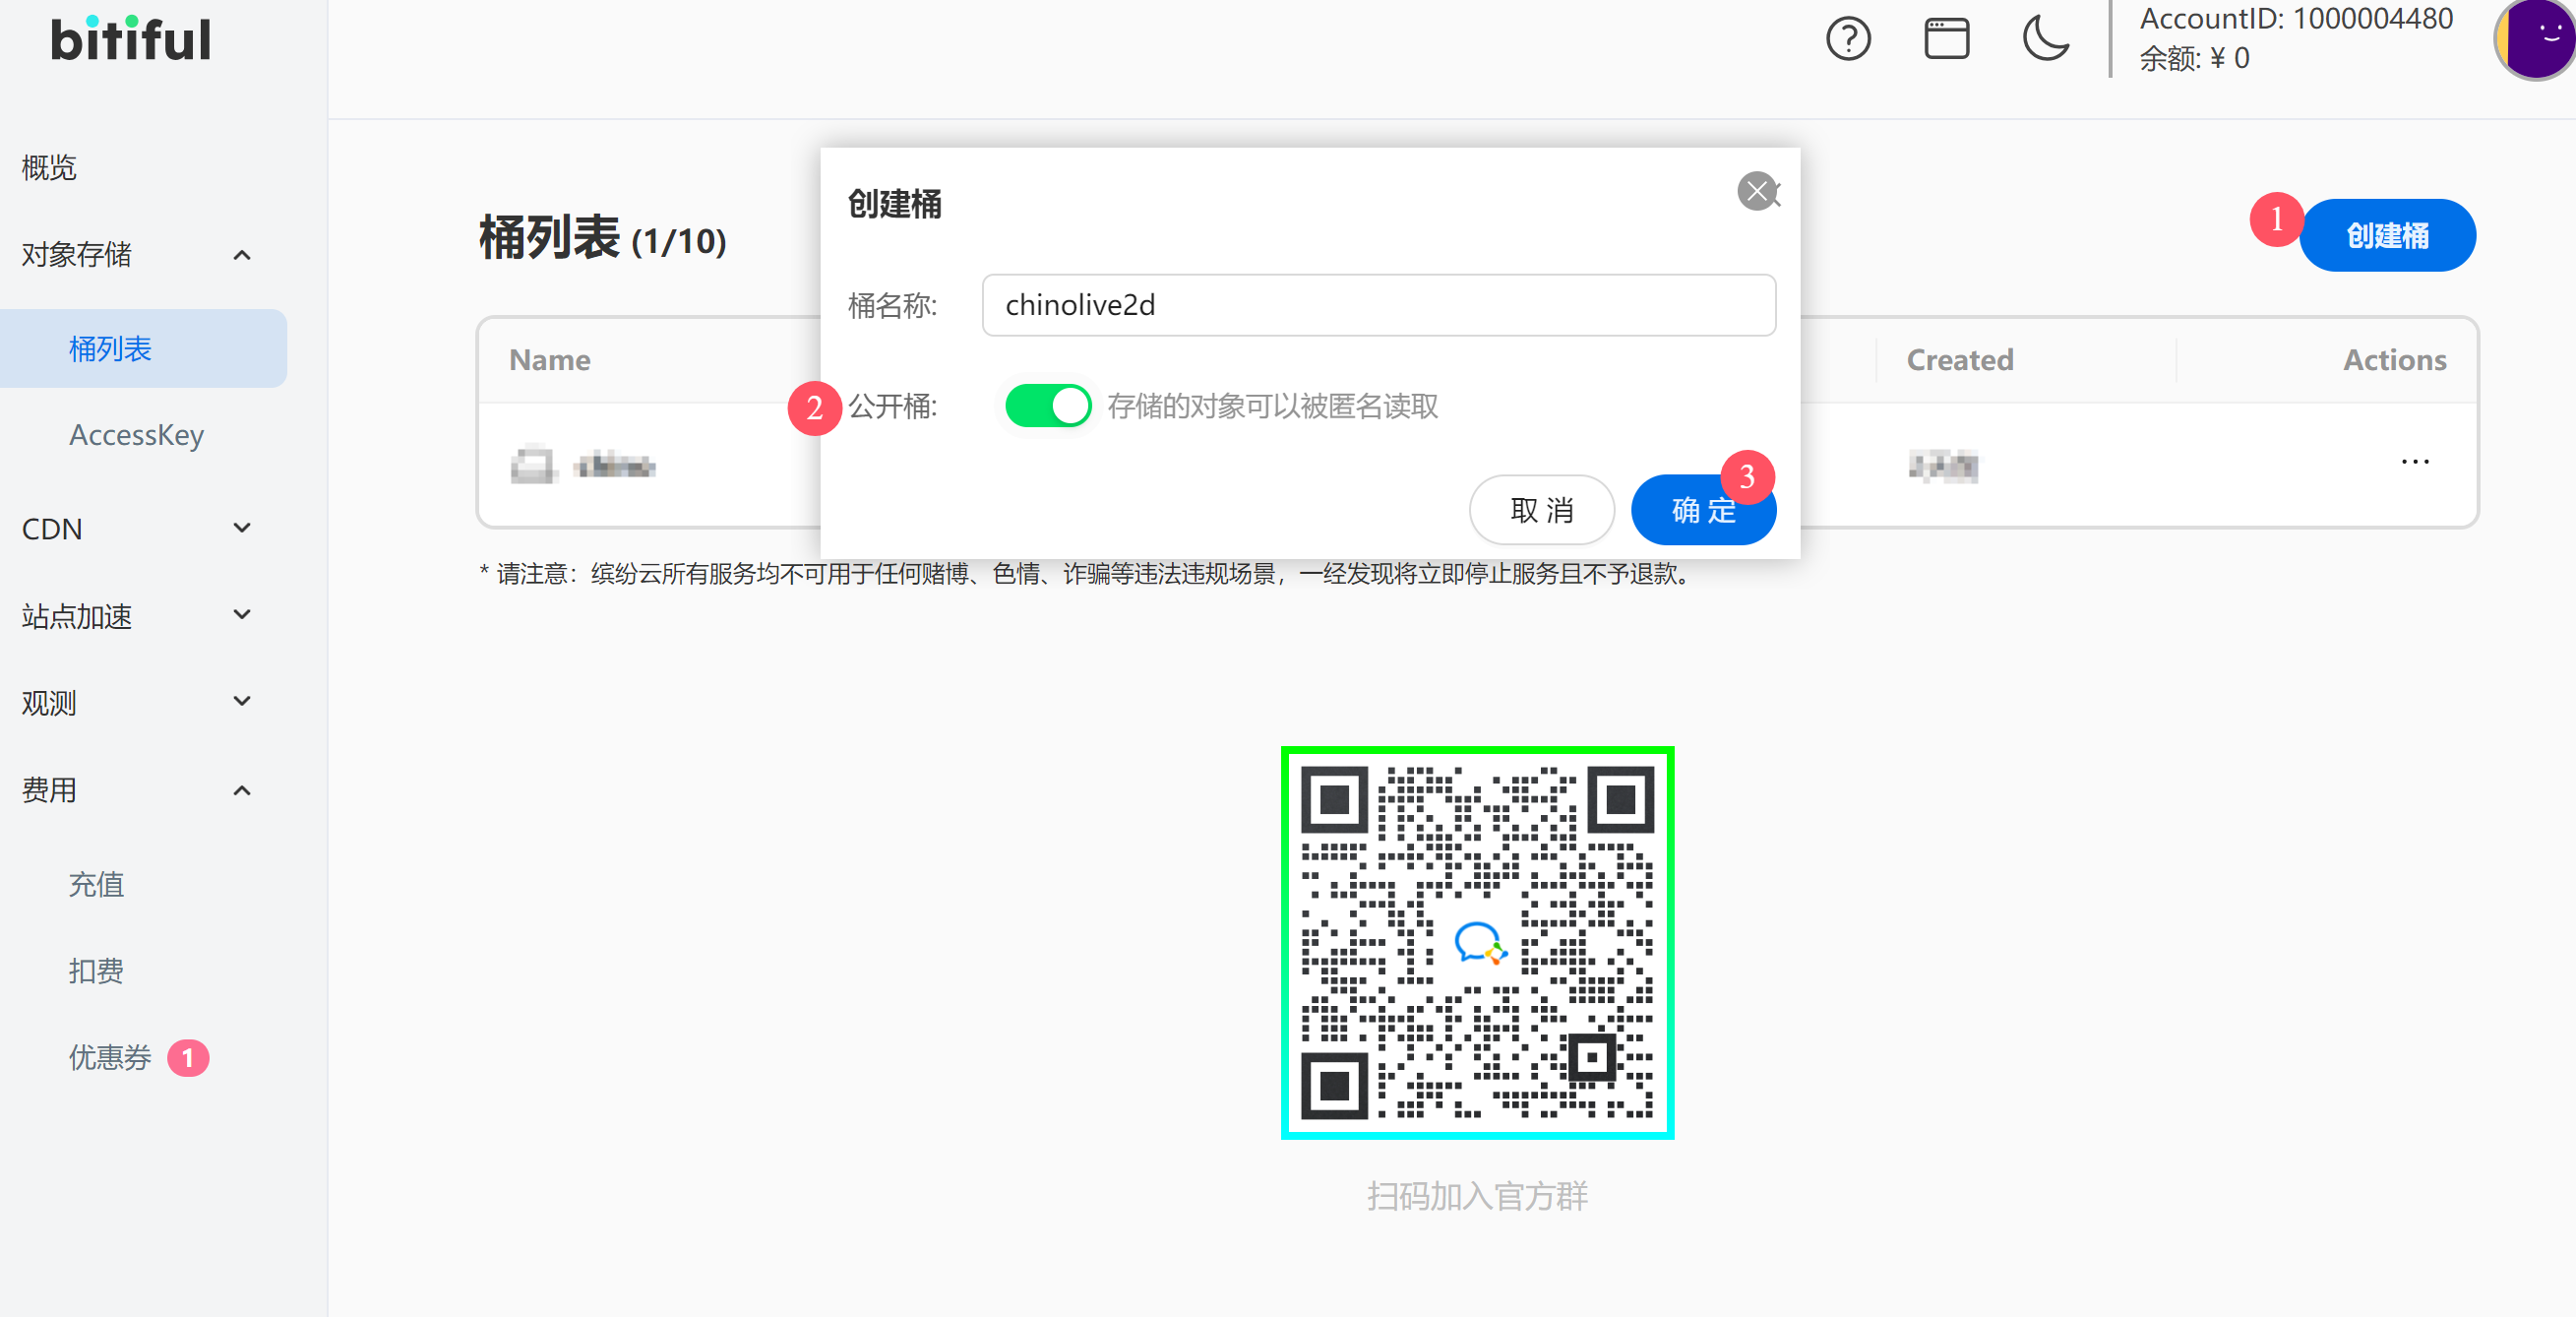Go to the 充值 recharge page
Screen dimensions: 2576x1317
point(96,884)
